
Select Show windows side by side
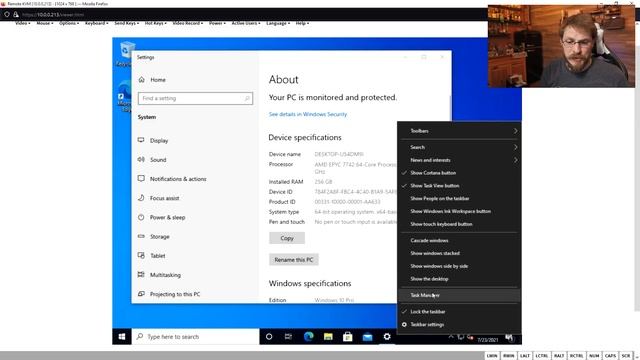459,266
